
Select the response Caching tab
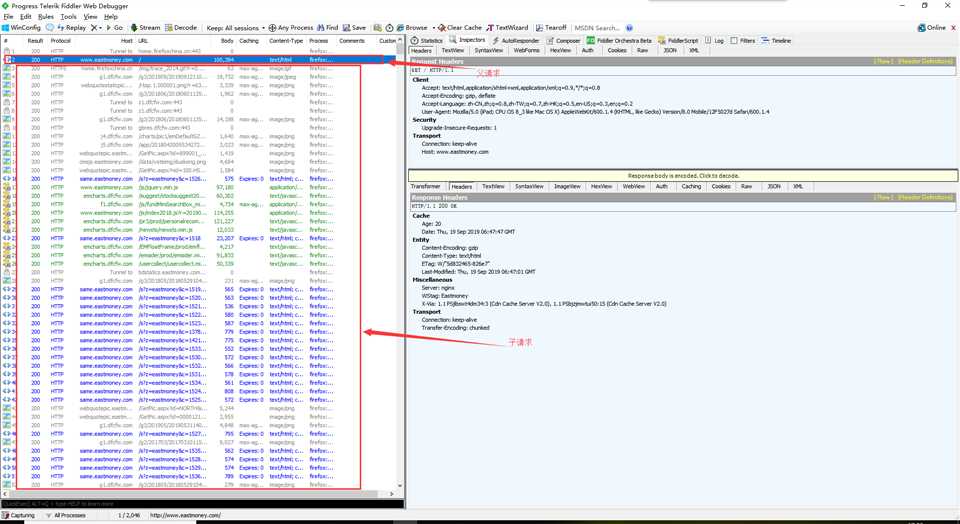(691, 186)
